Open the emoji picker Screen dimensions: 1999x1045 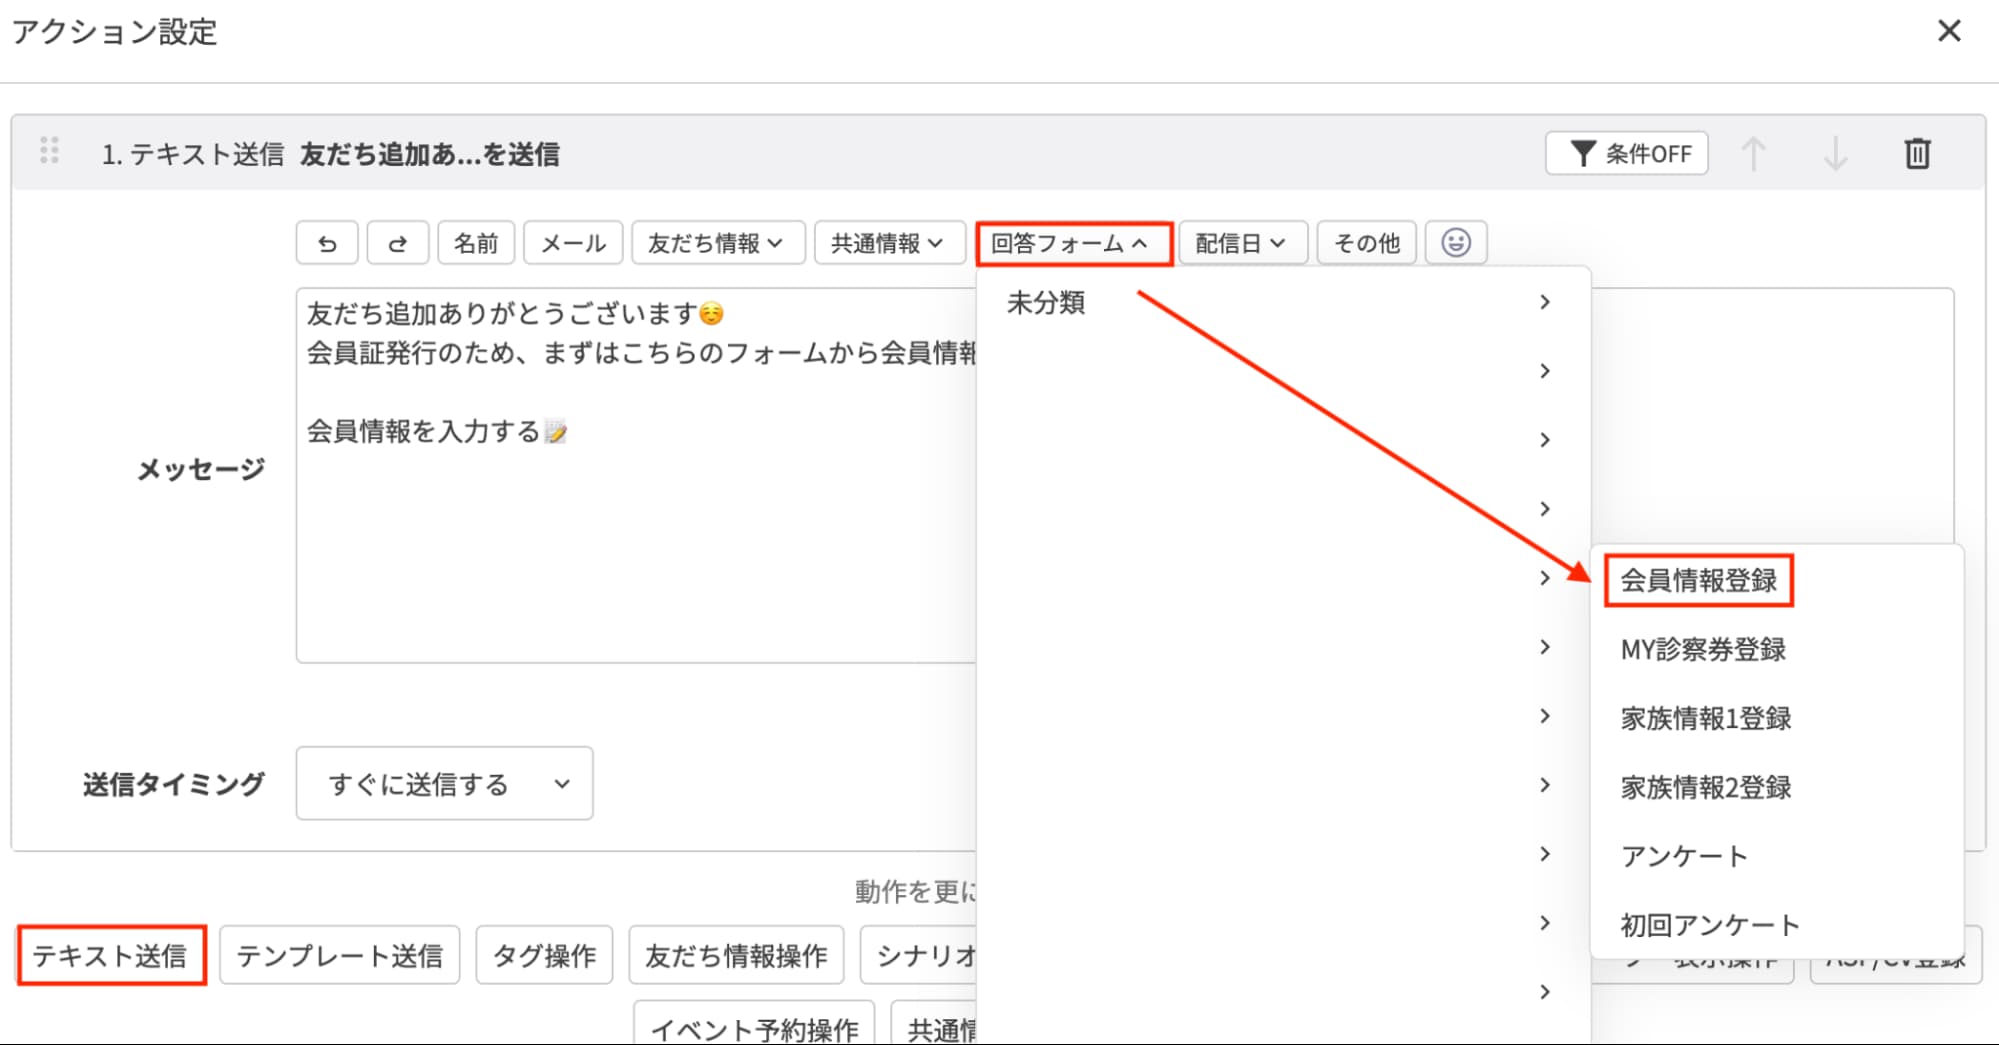[x=1457, y=242]
